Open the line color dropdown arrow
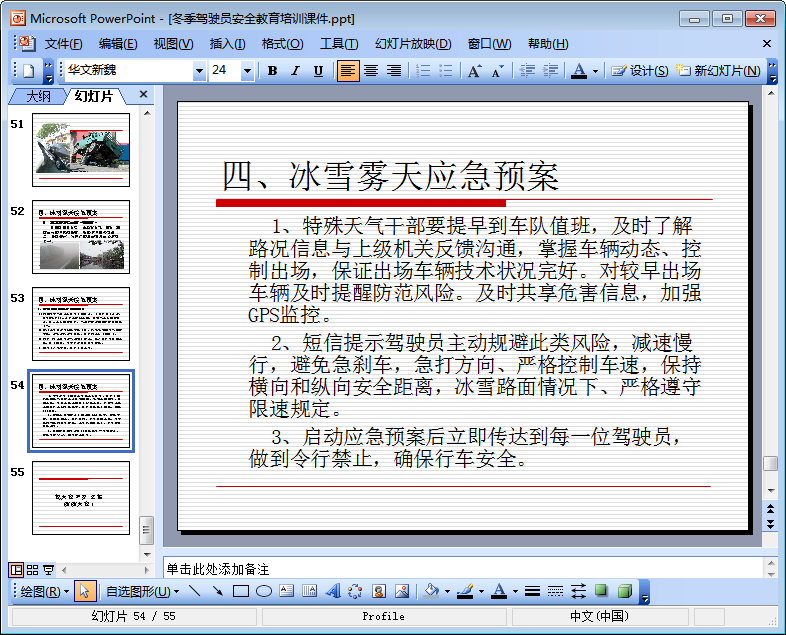Screen dimensions: 786x635 (481, 592)
